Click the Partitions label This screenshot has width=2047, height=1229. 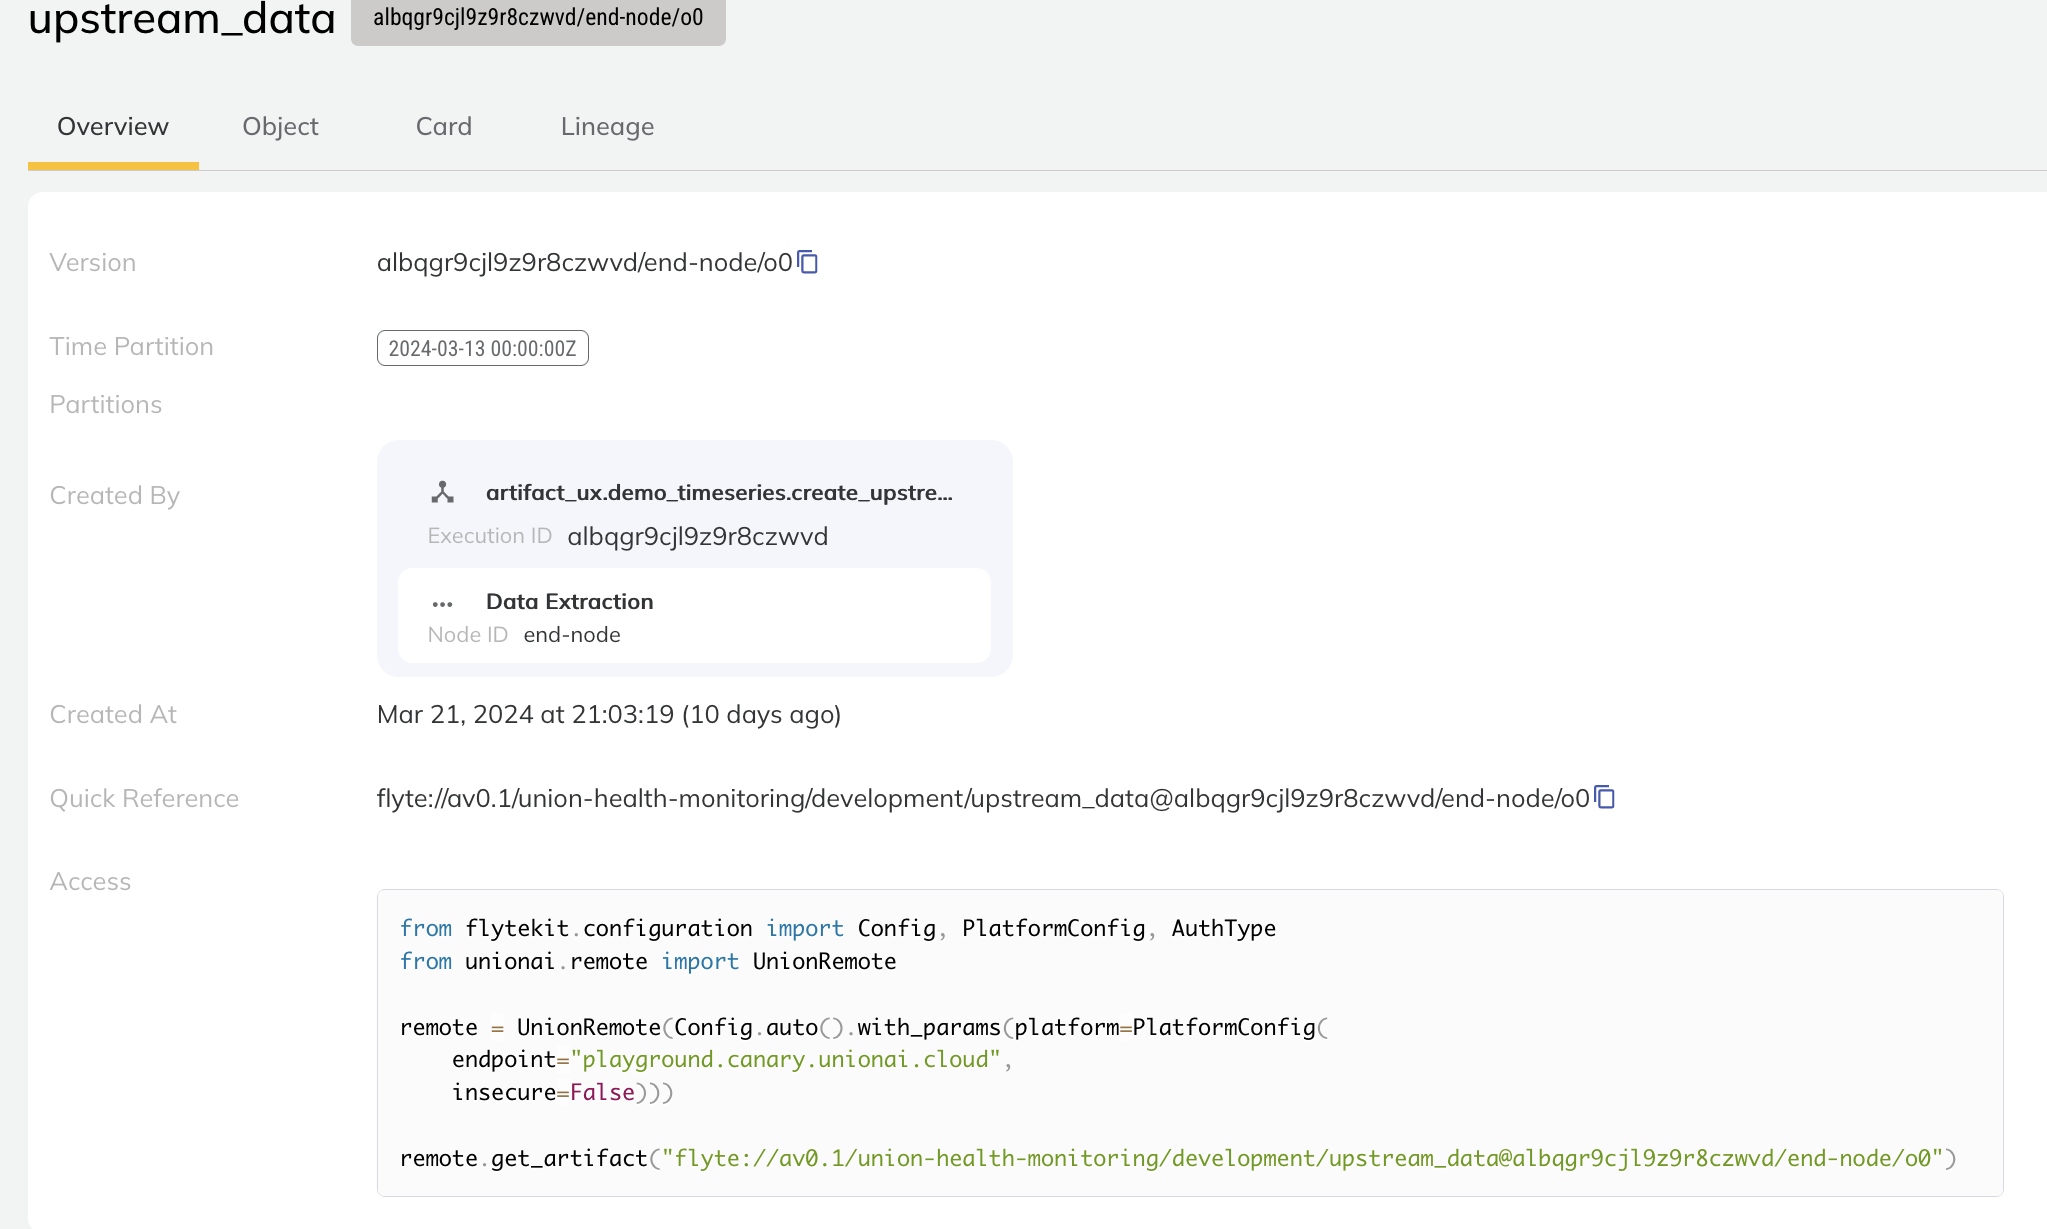105,404
